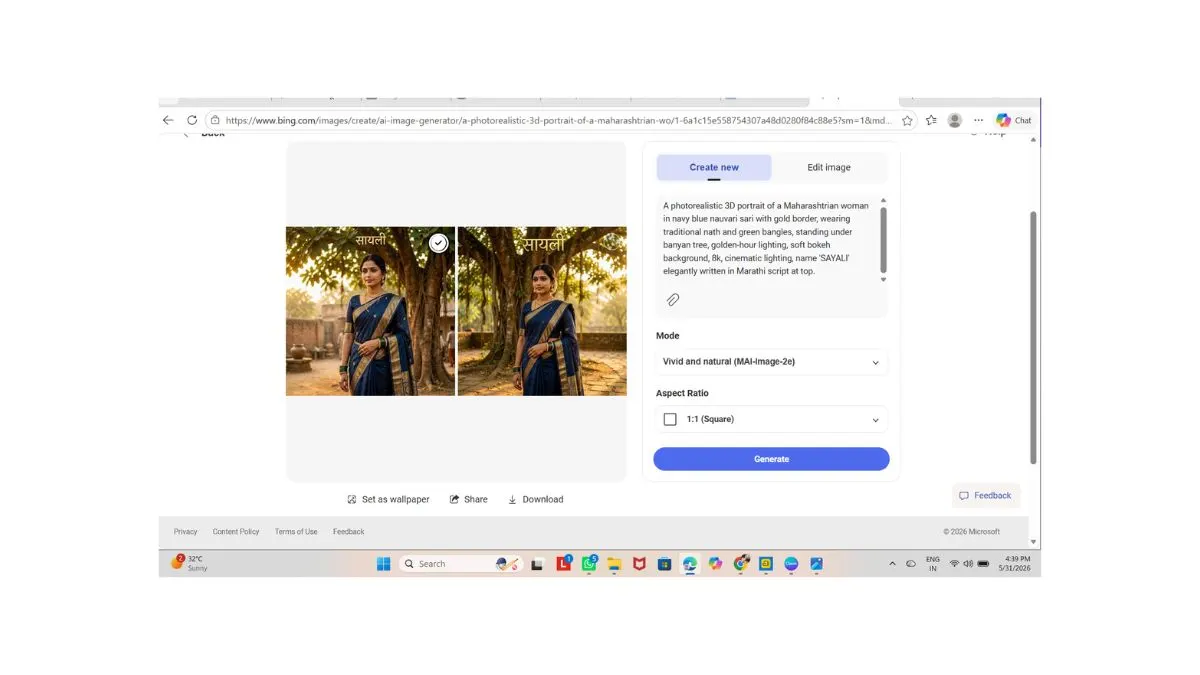
Task: Click the prompt box scrollbar
Action: coord(883,240)
